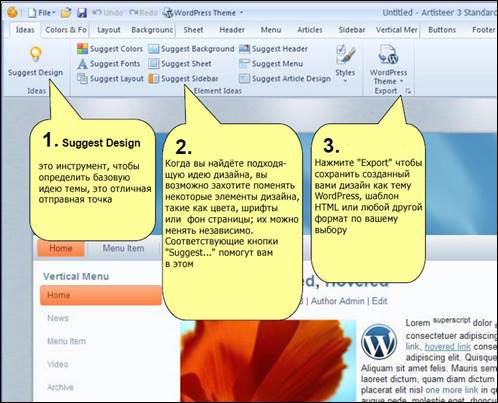Click the orange flower article image
The width and height of the screenshot is (498, 403).
pyautogui.click(x=268, y=361)
